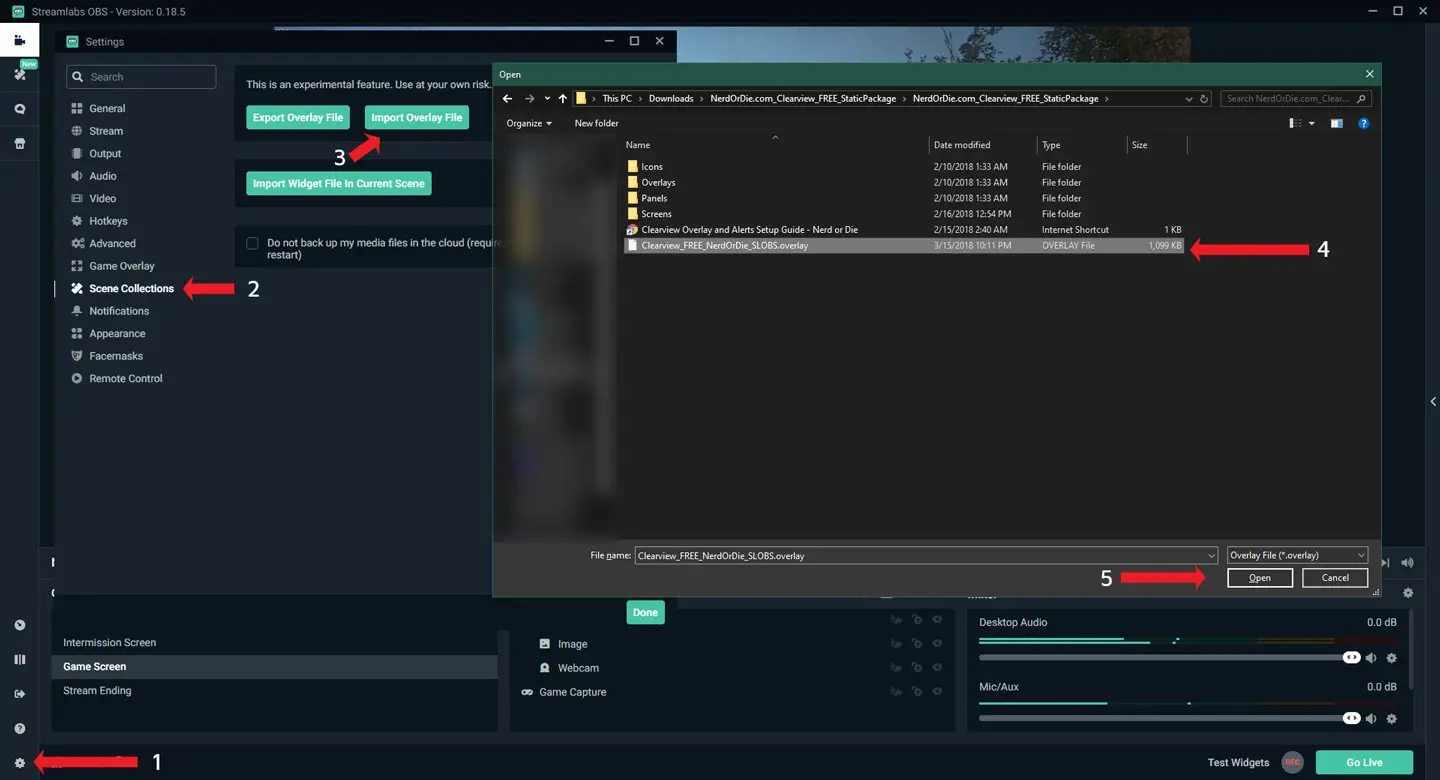Screen dimensions: 1440x780
Task: Expand the File name combo box arrow
Action: pos(1210,555)
